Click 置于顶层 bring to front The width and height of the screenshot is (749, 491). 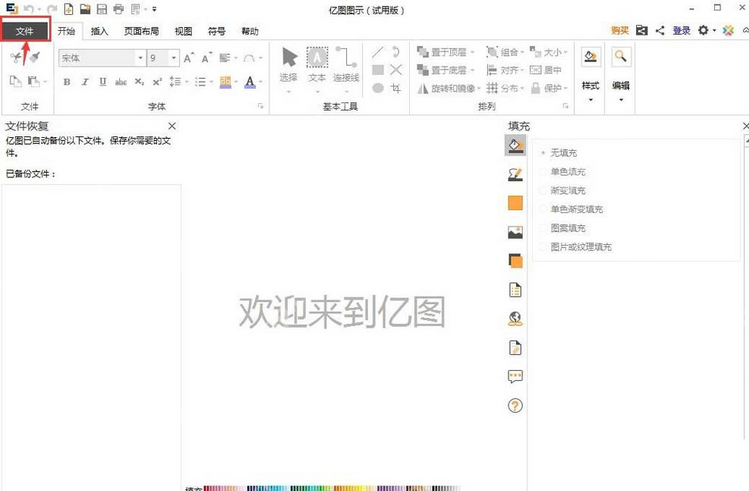[442, 52]
